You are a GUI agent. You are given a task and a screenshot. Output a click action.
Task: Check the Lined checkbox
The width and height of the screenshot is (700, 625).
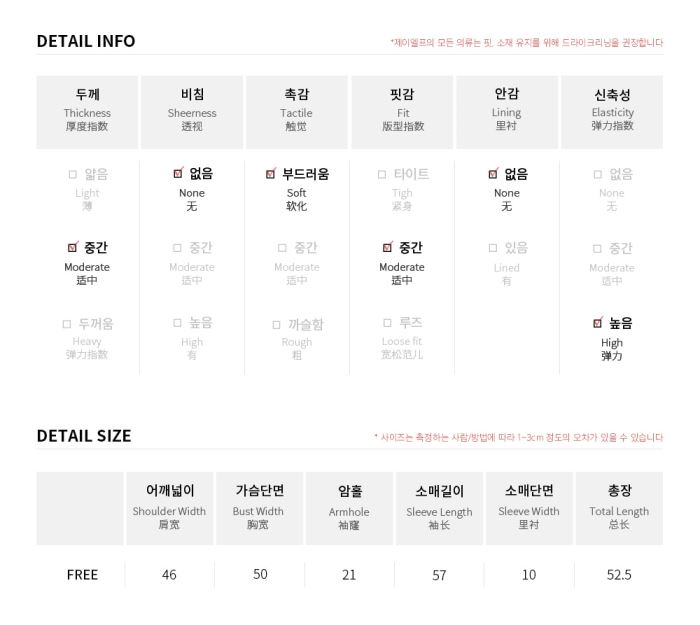point(493,248)
